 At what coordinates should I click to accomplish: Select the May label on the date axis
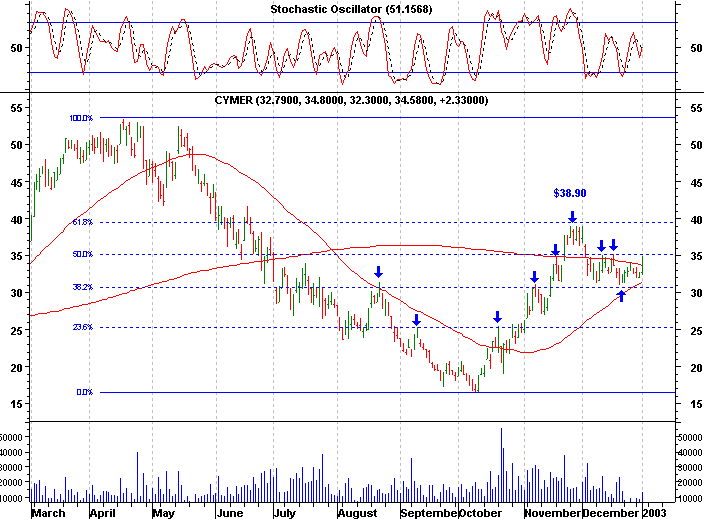click(163, 513)
